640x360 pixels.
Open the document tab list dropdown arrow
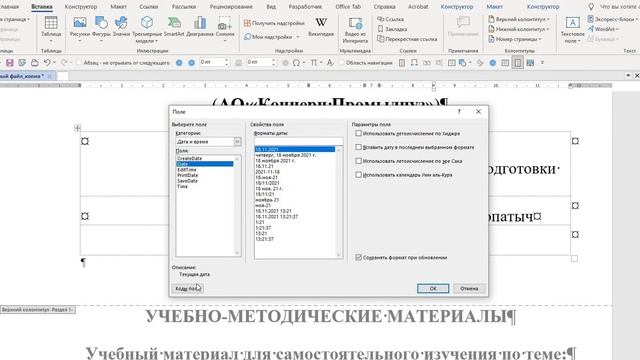(x=628, y=76)
